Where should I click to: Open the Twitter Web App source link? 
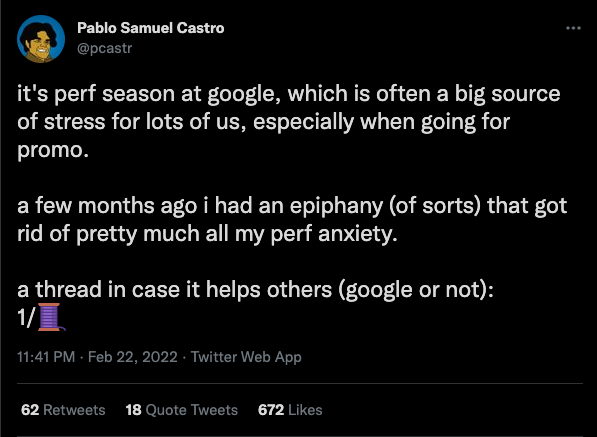[246, 357]
